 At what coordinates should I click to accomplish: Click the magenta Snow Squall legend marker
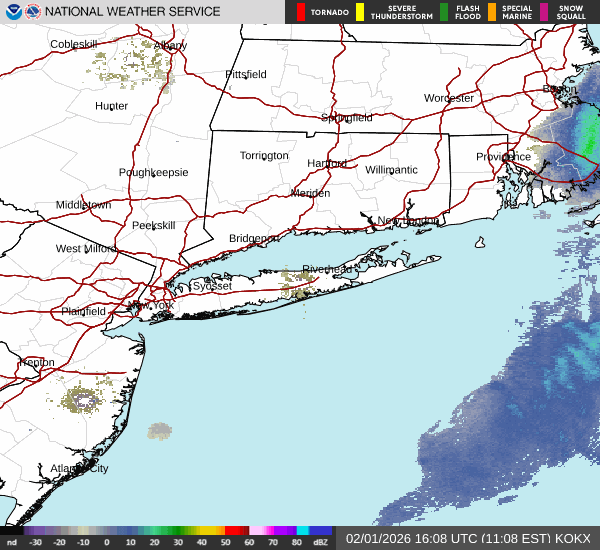[545, 12]
